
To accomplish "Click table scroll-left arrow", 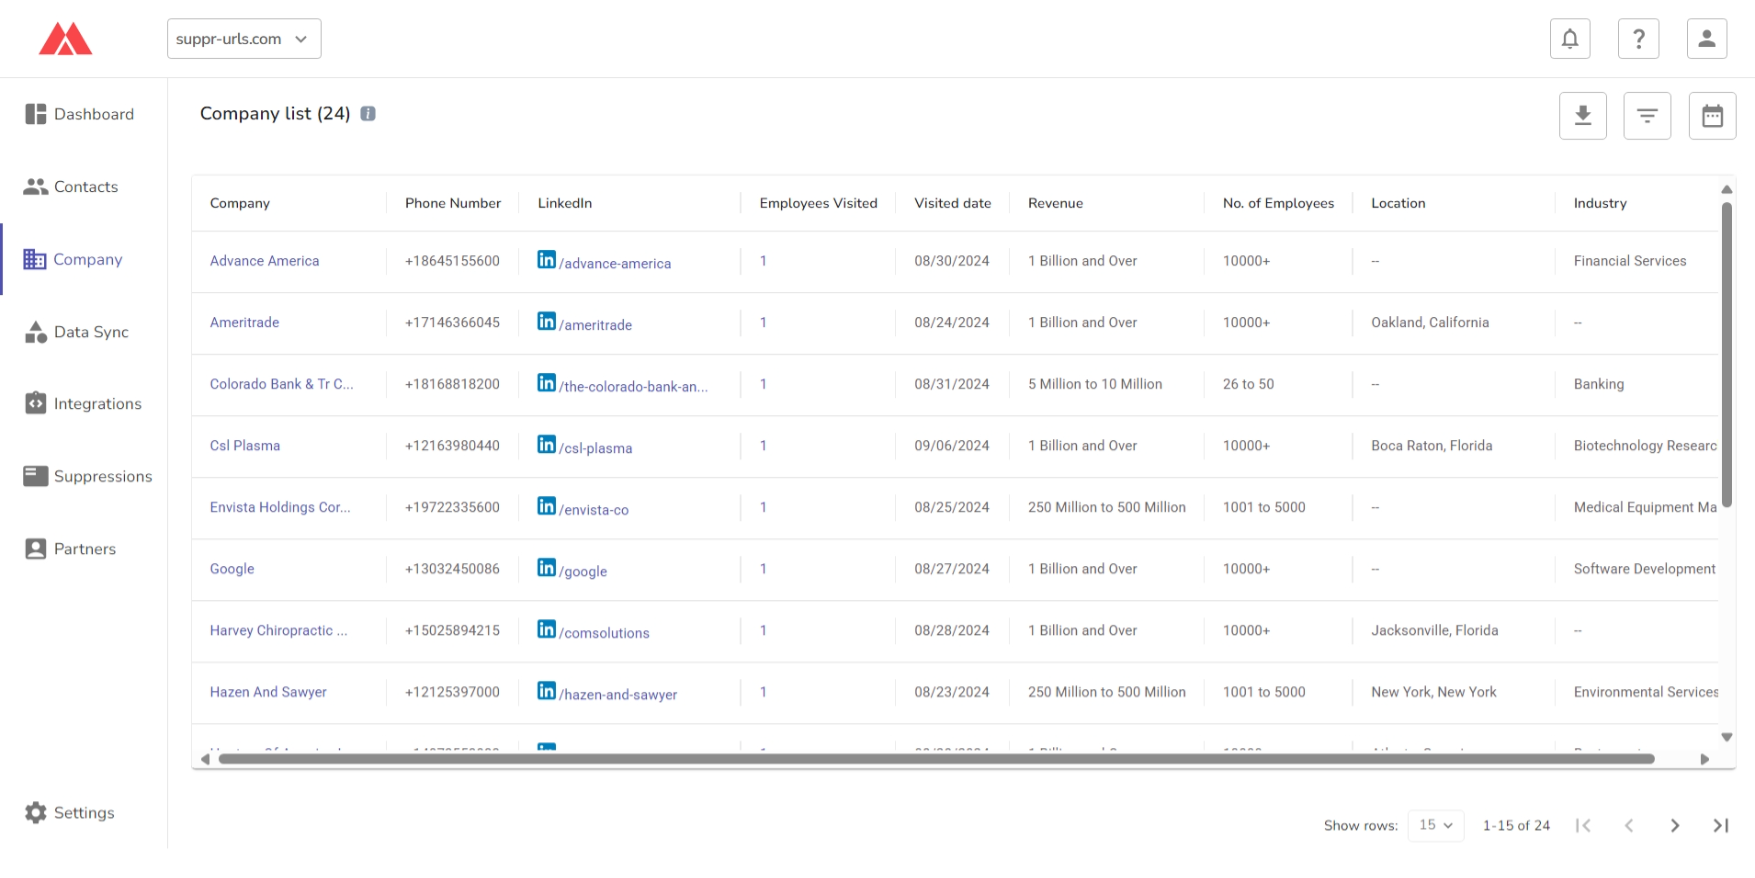I will tap(205, 760).
